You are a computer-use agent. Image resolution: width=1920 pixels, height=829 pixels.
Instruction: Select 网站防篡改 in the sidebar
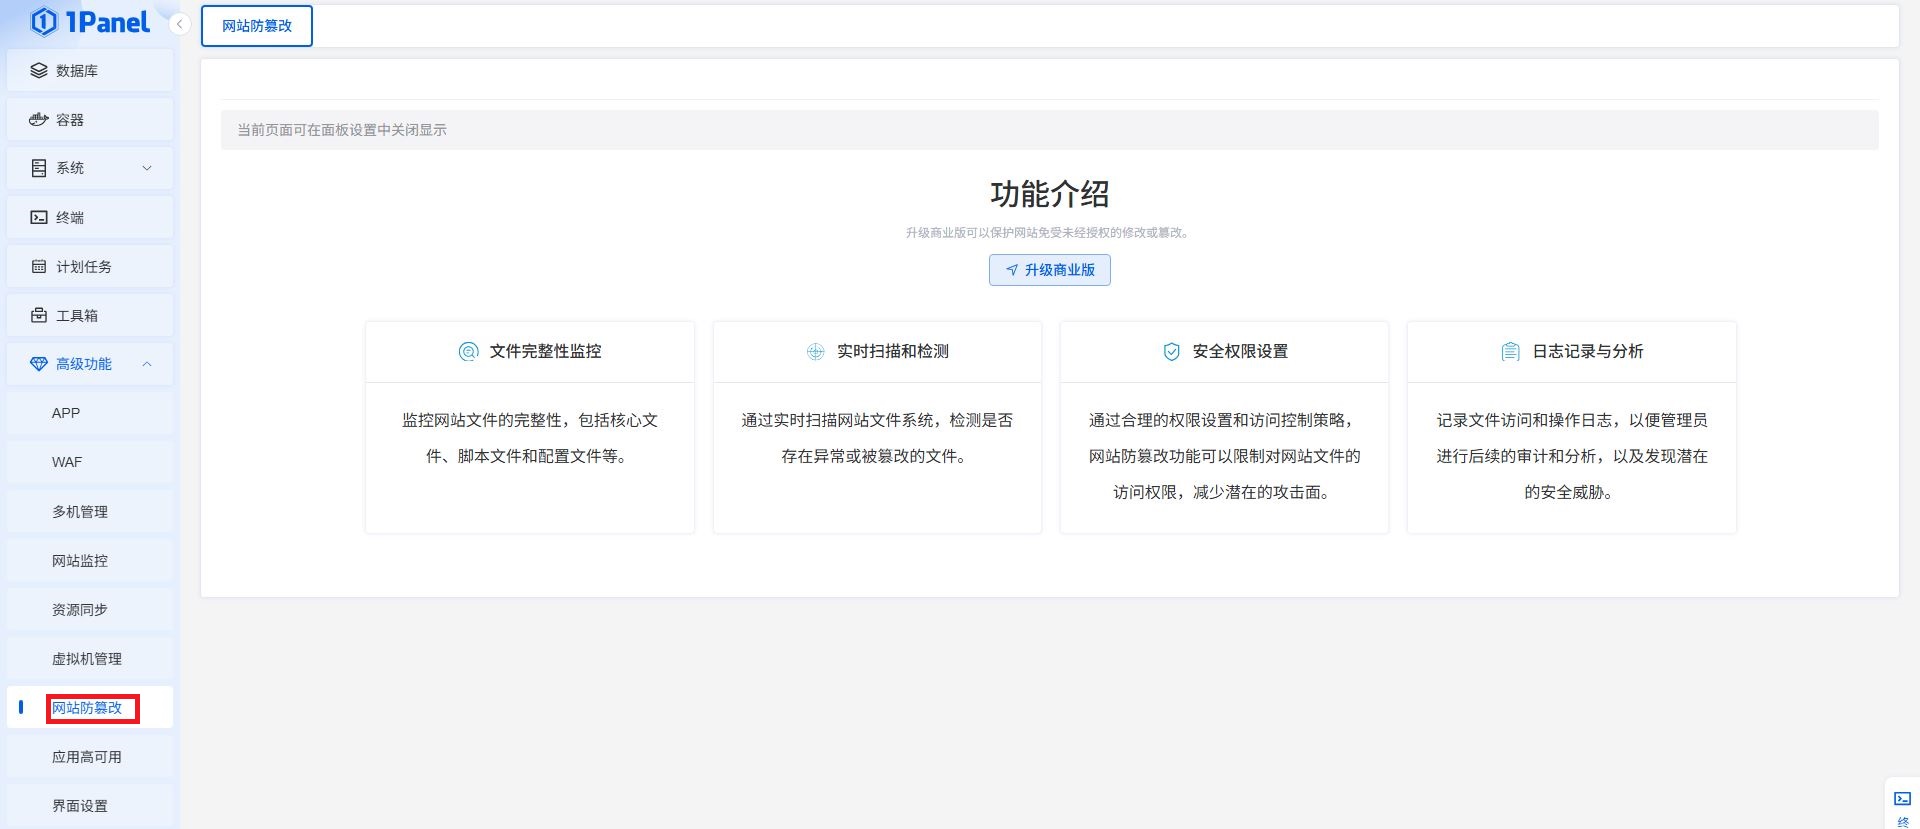[90, 708]
